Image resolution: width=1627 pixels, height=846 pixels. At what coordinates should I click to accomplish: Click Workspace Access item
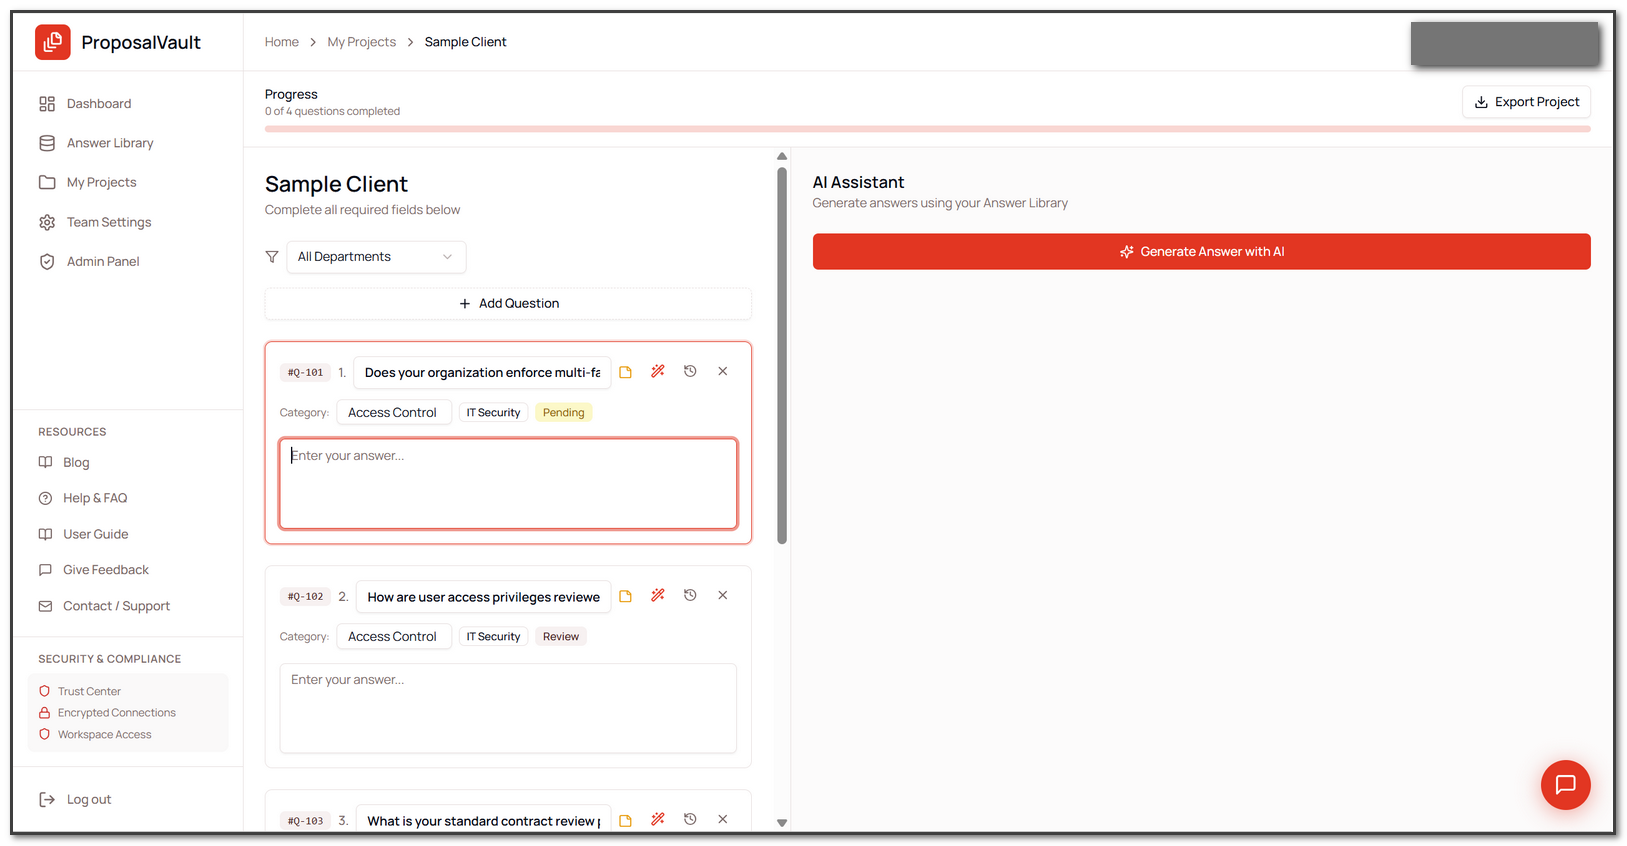coord(105,735)
